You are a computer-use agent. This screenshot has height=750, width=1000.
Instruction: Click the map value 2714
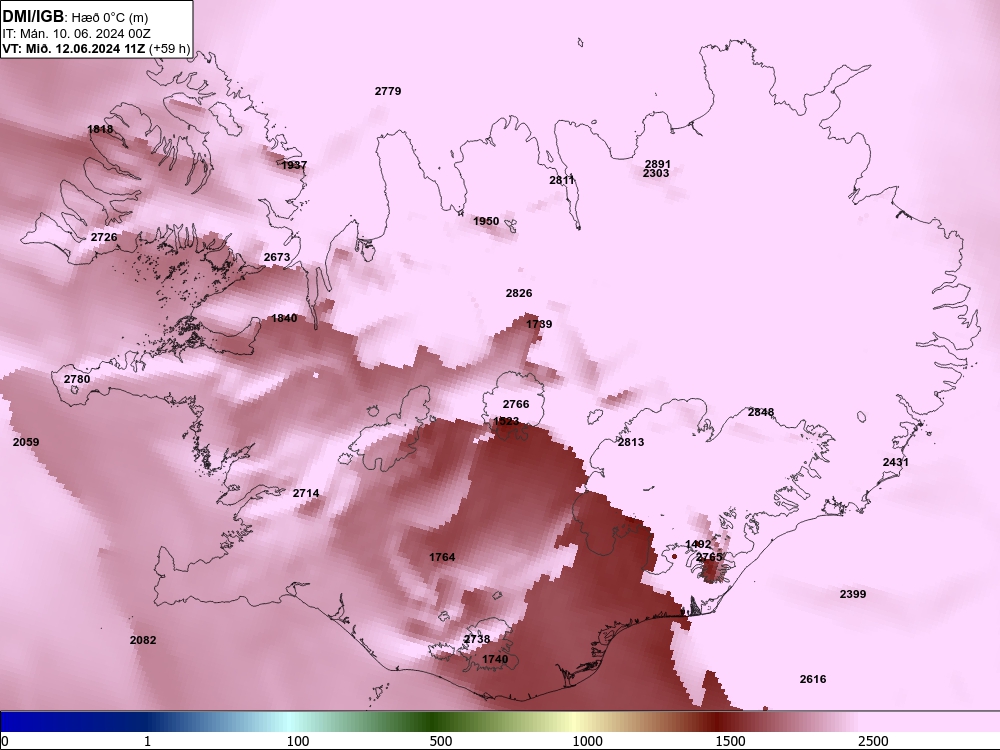(x=306, y=494)
